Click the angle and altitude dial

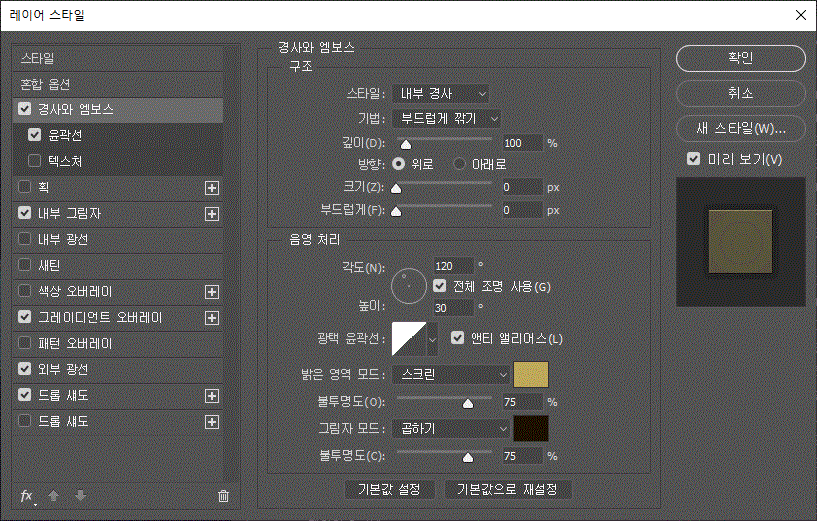(409, 286)
